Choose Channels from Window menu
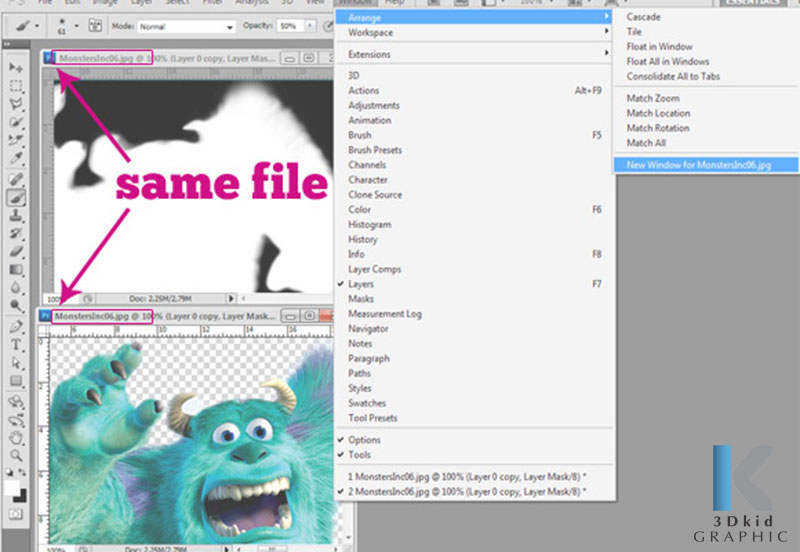This screenshot has height=552, width=800. pyautogui.click(x=475, y=165)
